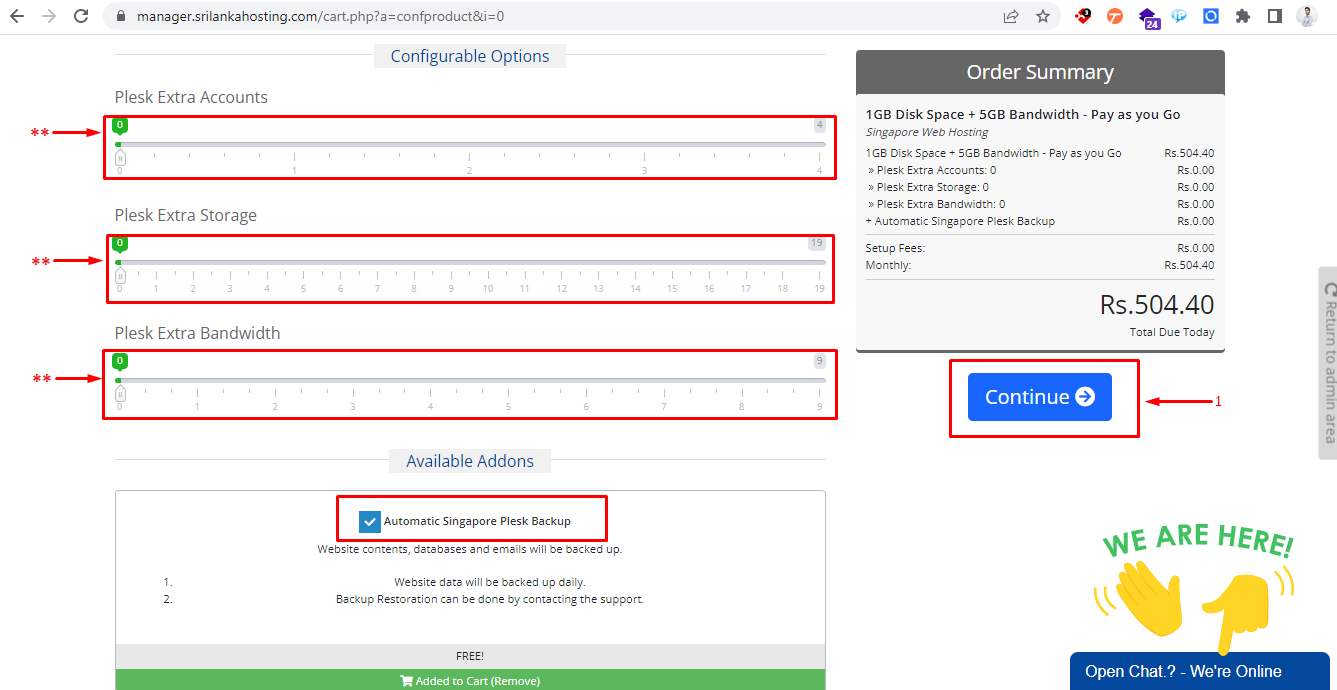Viewport: 1337px width, 690px height.
Task: Click Added to Cart (Remove) green bar
Action: pos(470,681)
